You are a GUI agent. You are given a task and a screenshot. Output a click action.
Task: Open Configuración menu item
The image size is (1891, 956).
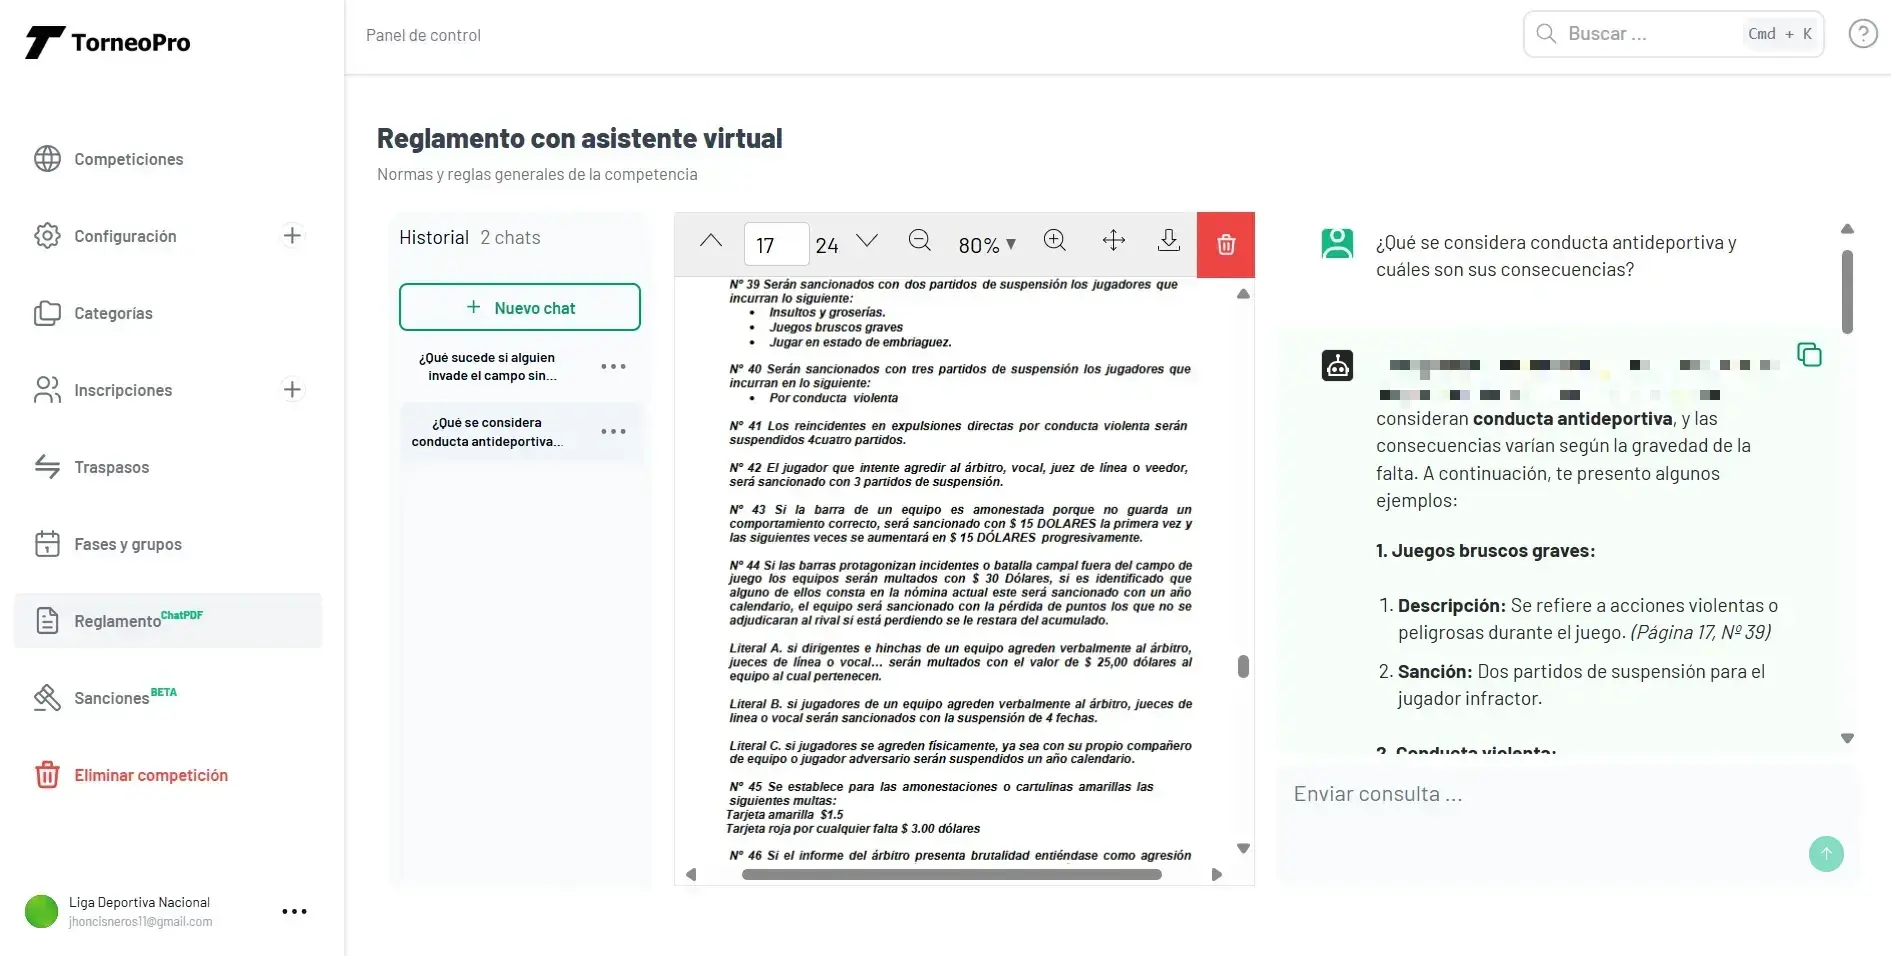click(x=125, y=236)
